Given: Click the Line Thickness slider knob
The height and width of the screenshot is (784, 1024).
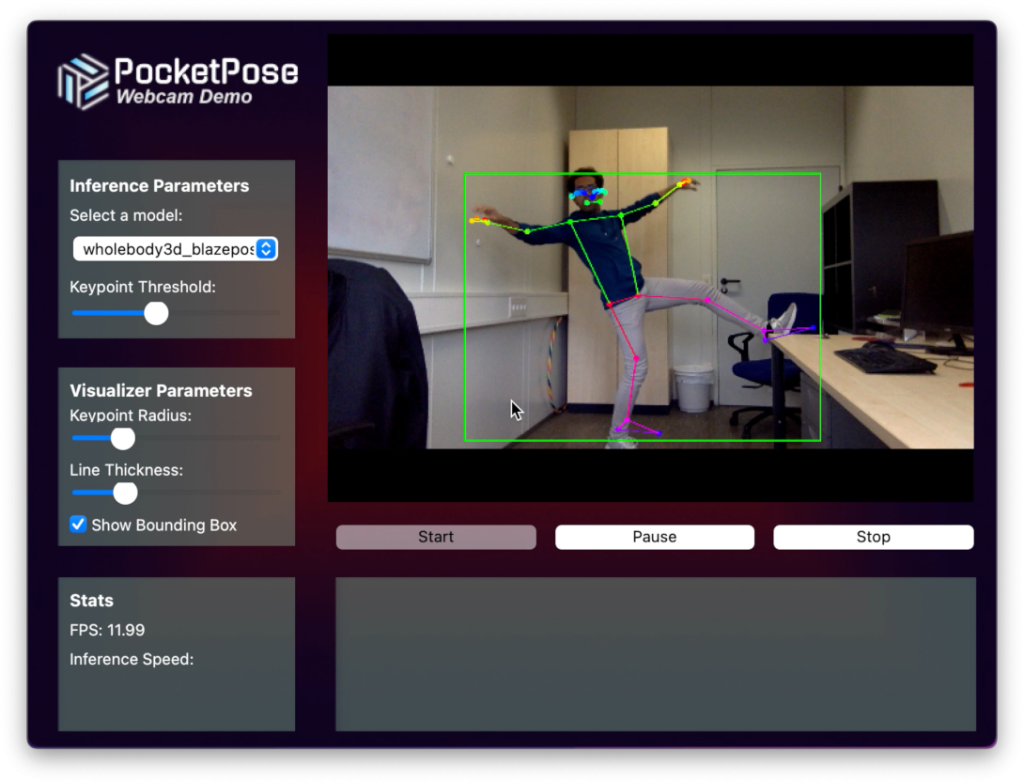Looking at the screenshot, I should 125,492.
